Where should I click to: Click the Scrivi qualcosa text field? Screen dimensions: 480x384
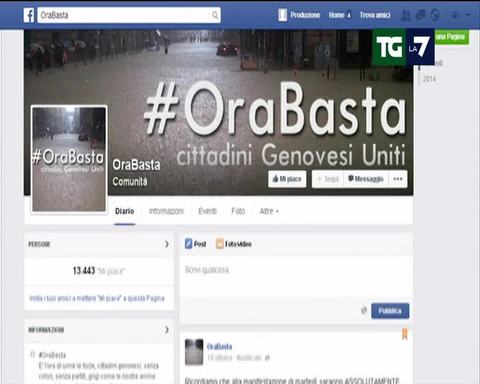[295, 277]
